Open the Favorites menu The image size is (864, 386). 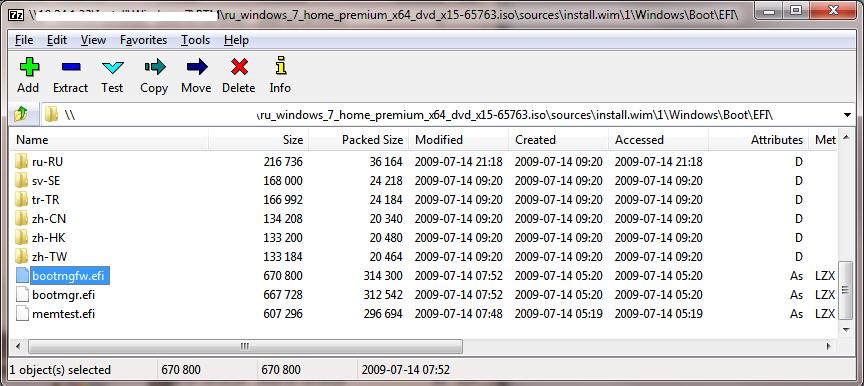(143, 40)
